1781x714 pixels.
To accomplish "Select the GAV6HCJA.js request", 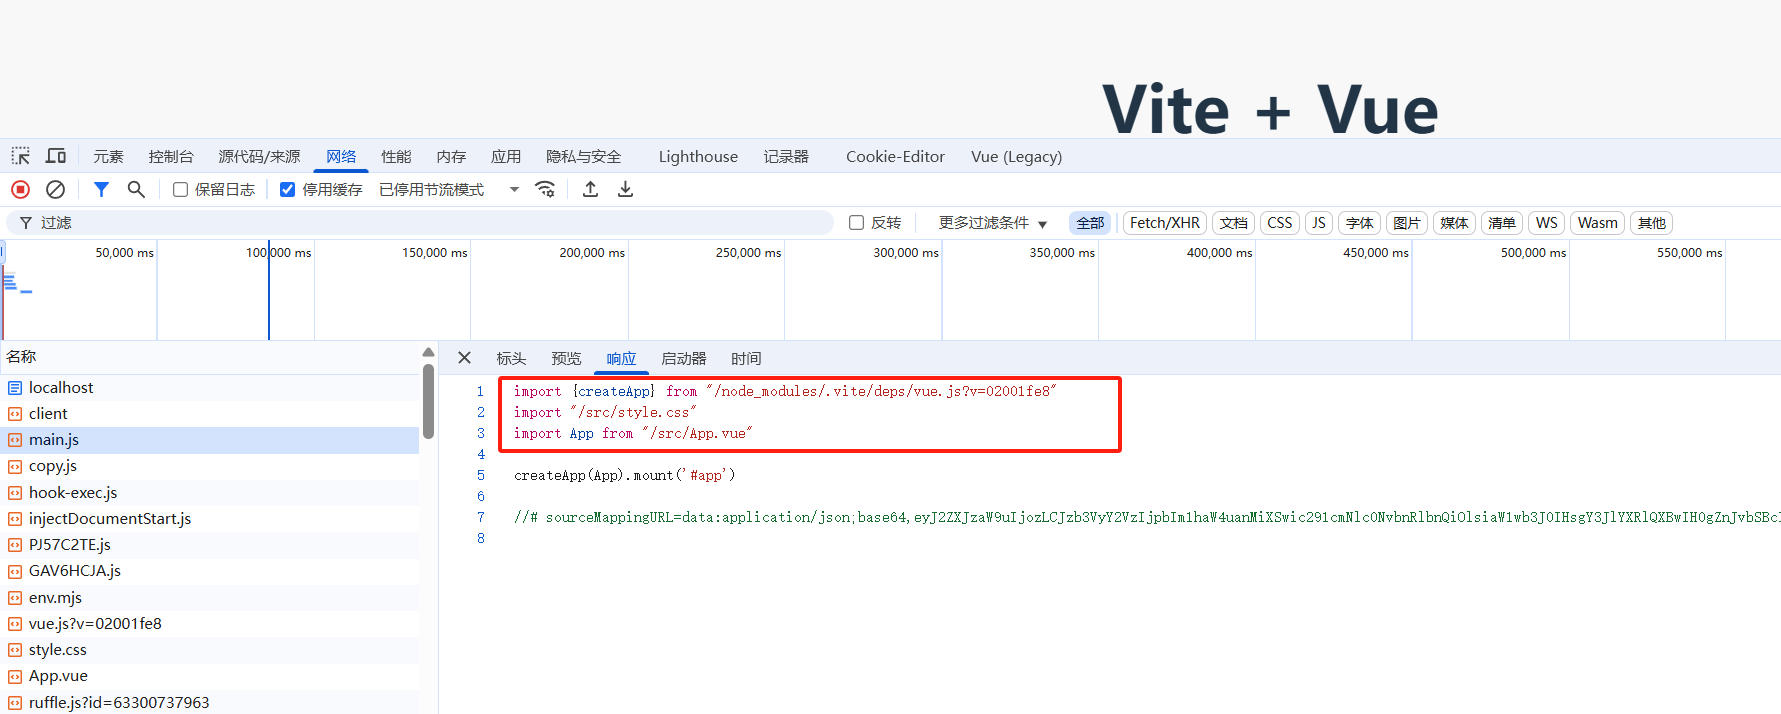I will (x=210, y=571).
